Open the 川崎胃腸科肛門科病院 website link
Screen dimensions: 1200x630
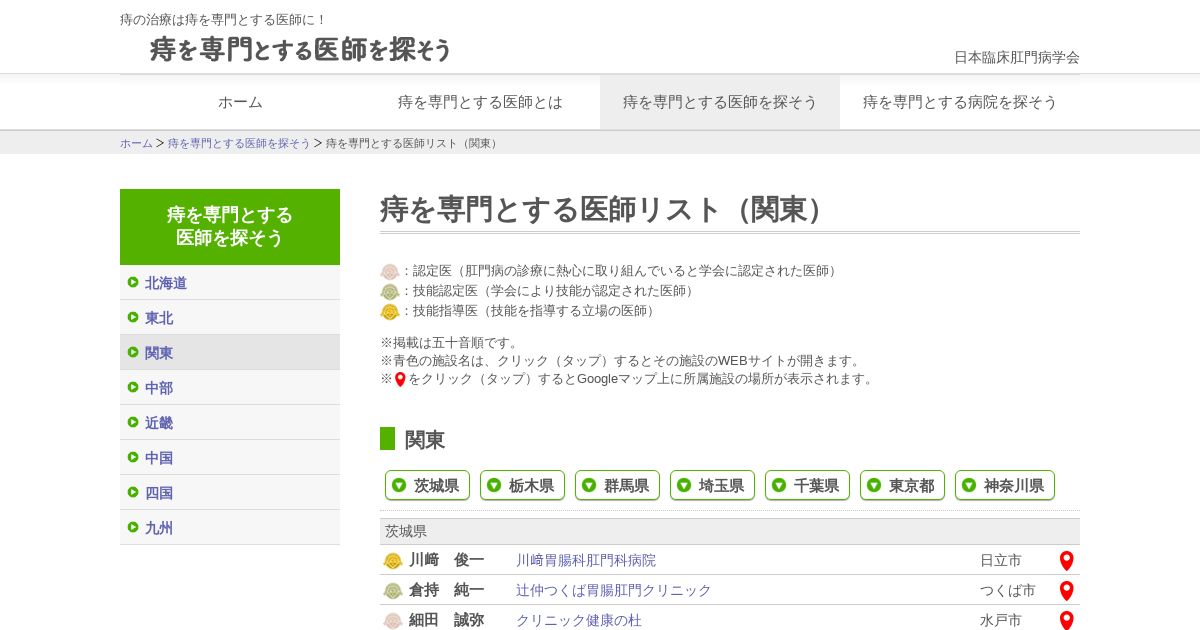(586, 561)
